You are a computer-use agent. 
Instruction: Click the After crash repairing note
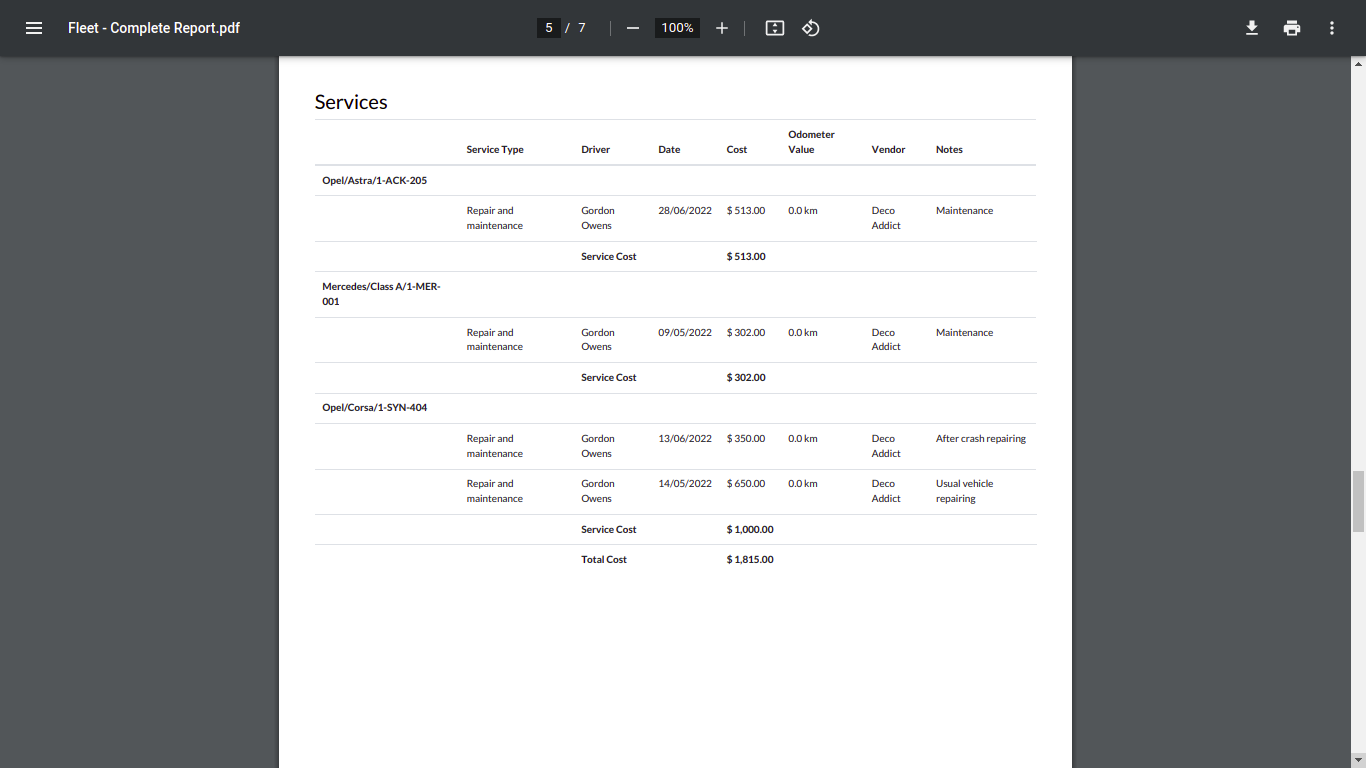[981, 439]
